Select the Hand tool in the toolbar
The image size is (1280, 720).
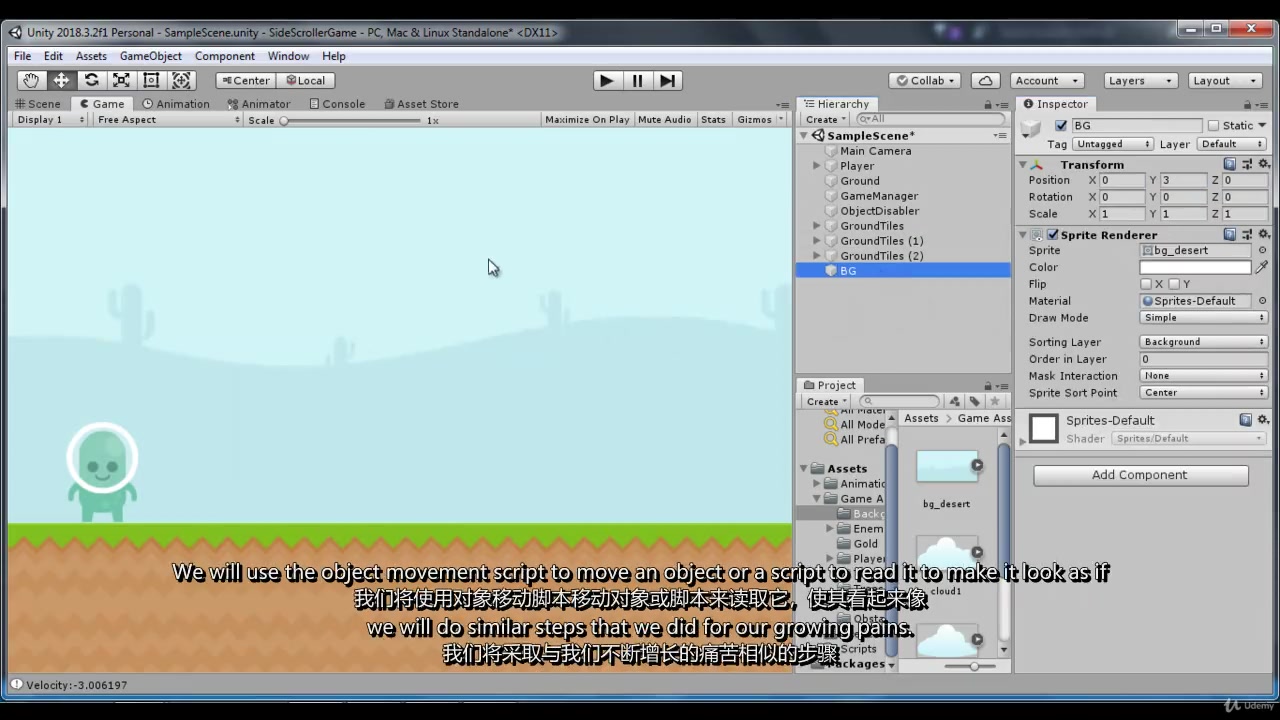(30, 80)
